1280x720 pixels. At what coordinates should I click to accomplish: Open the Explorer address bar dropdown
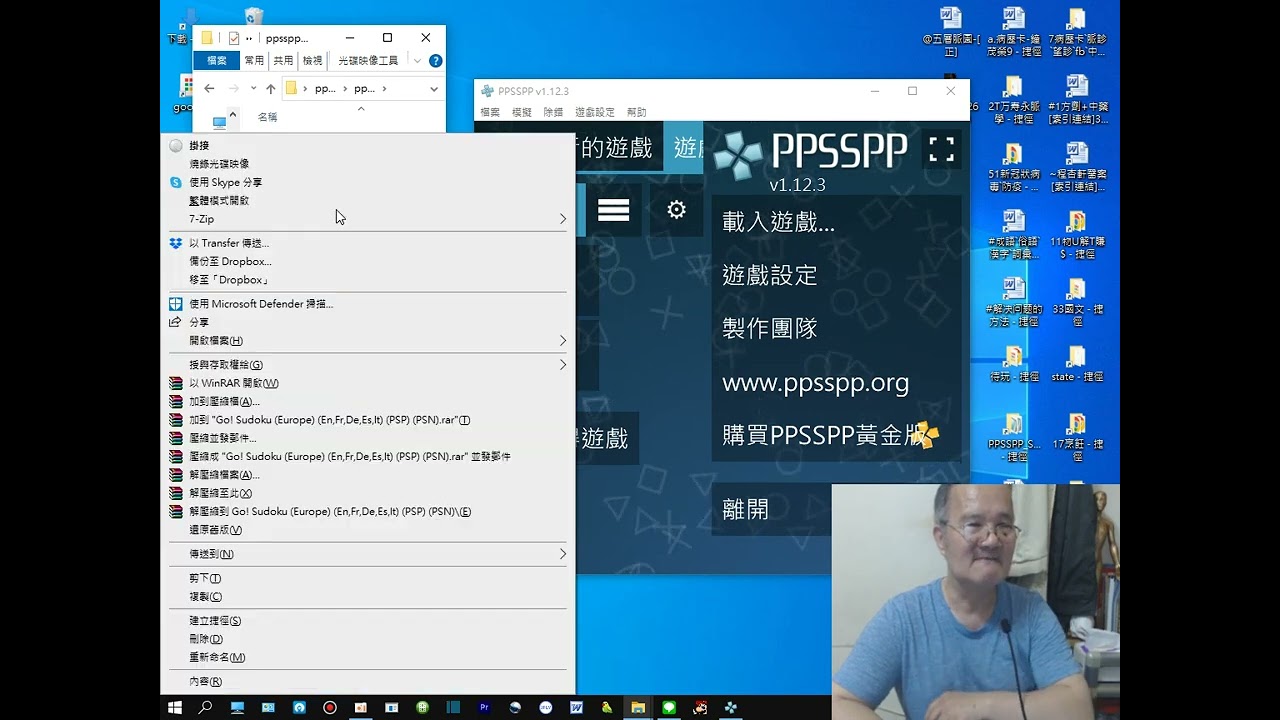tap(433, 89)
